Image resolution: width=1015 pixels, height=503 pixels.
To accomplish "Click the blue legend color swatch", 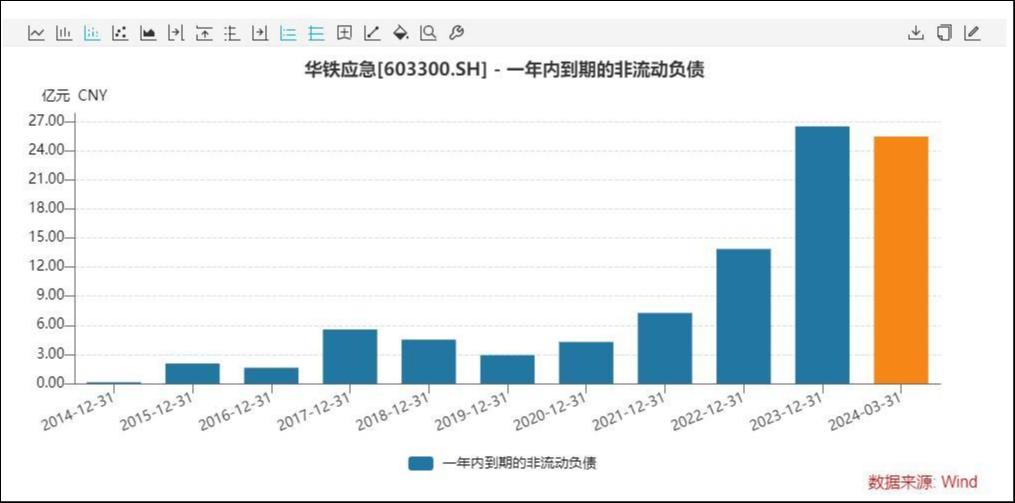I will tap(420, 463).
